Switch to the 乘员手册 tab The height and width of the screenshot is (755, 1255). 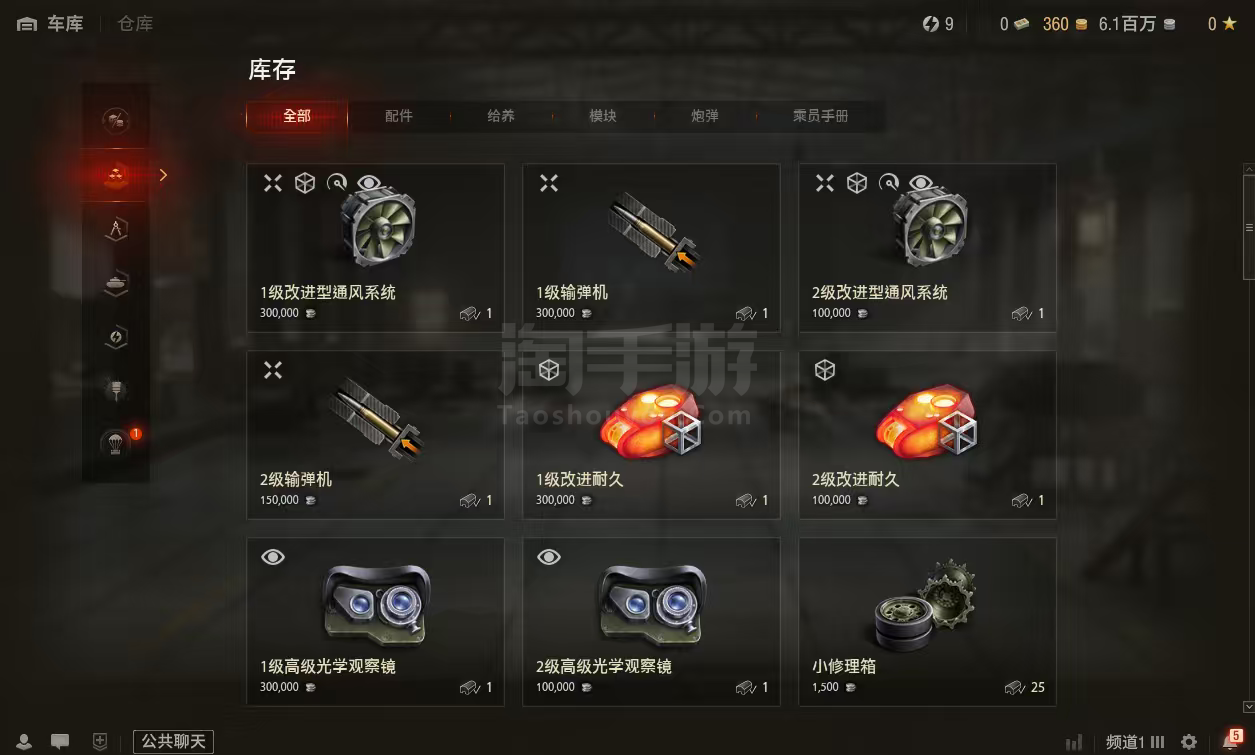[x=820, y=116]
